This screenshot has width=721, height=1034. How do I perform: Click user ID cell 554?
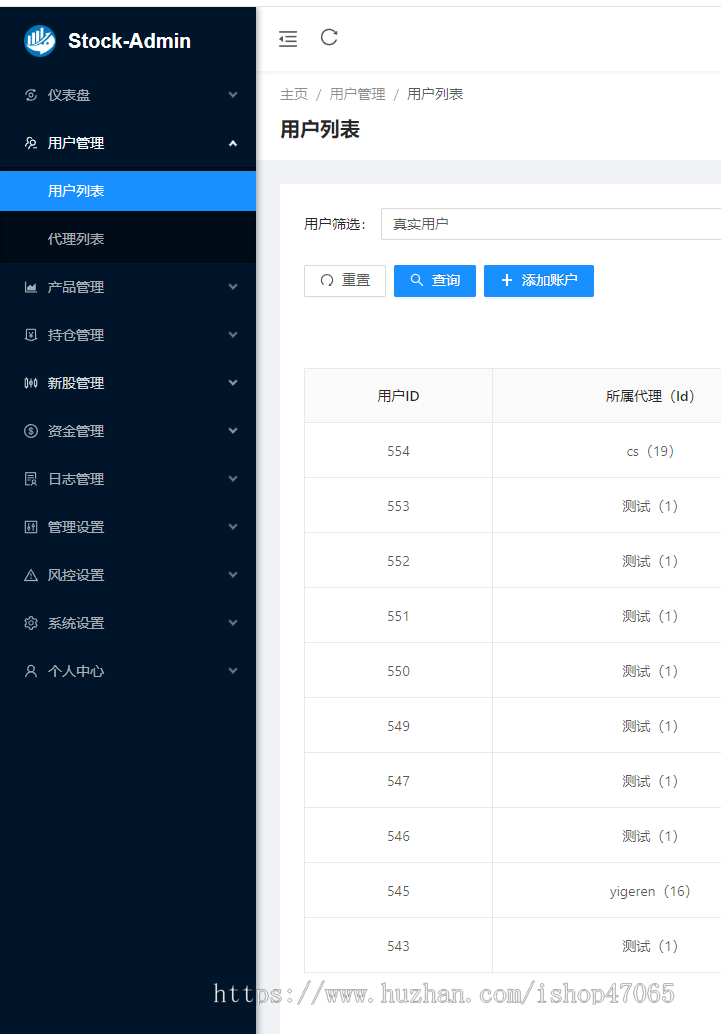[x=398, y=451]
